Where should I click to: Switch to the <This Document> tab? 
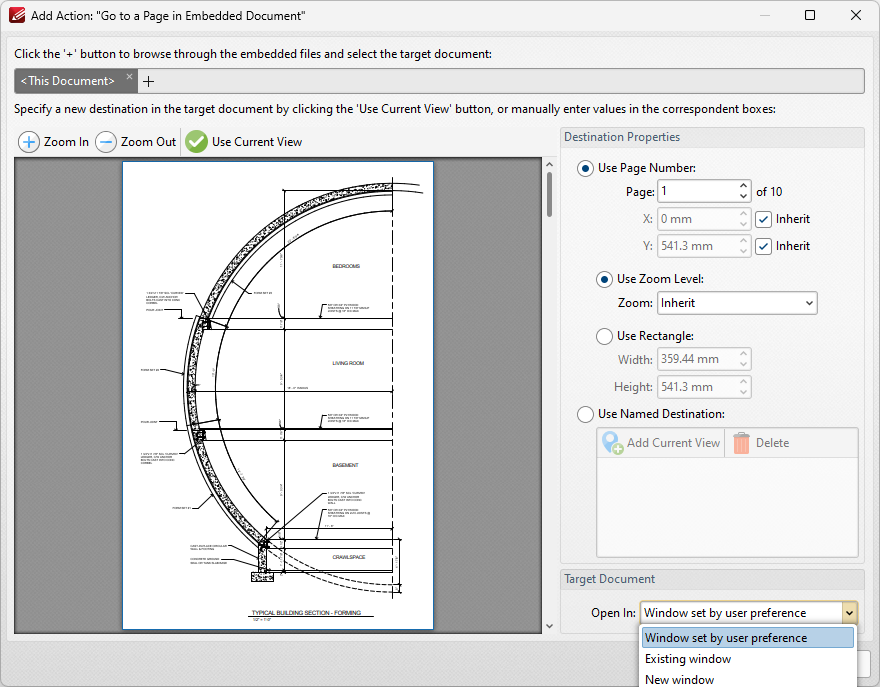tap(67, 81)
